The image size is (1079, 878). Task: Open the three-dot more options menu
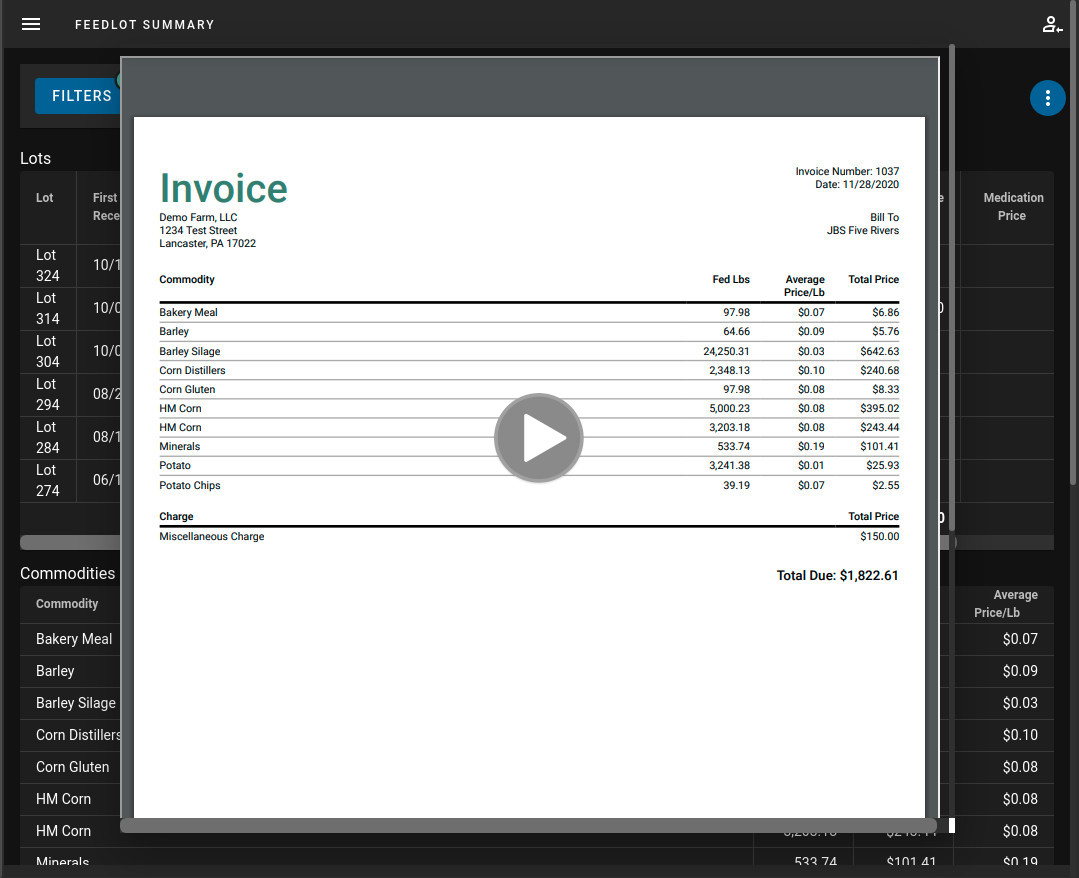(1047, 98)
